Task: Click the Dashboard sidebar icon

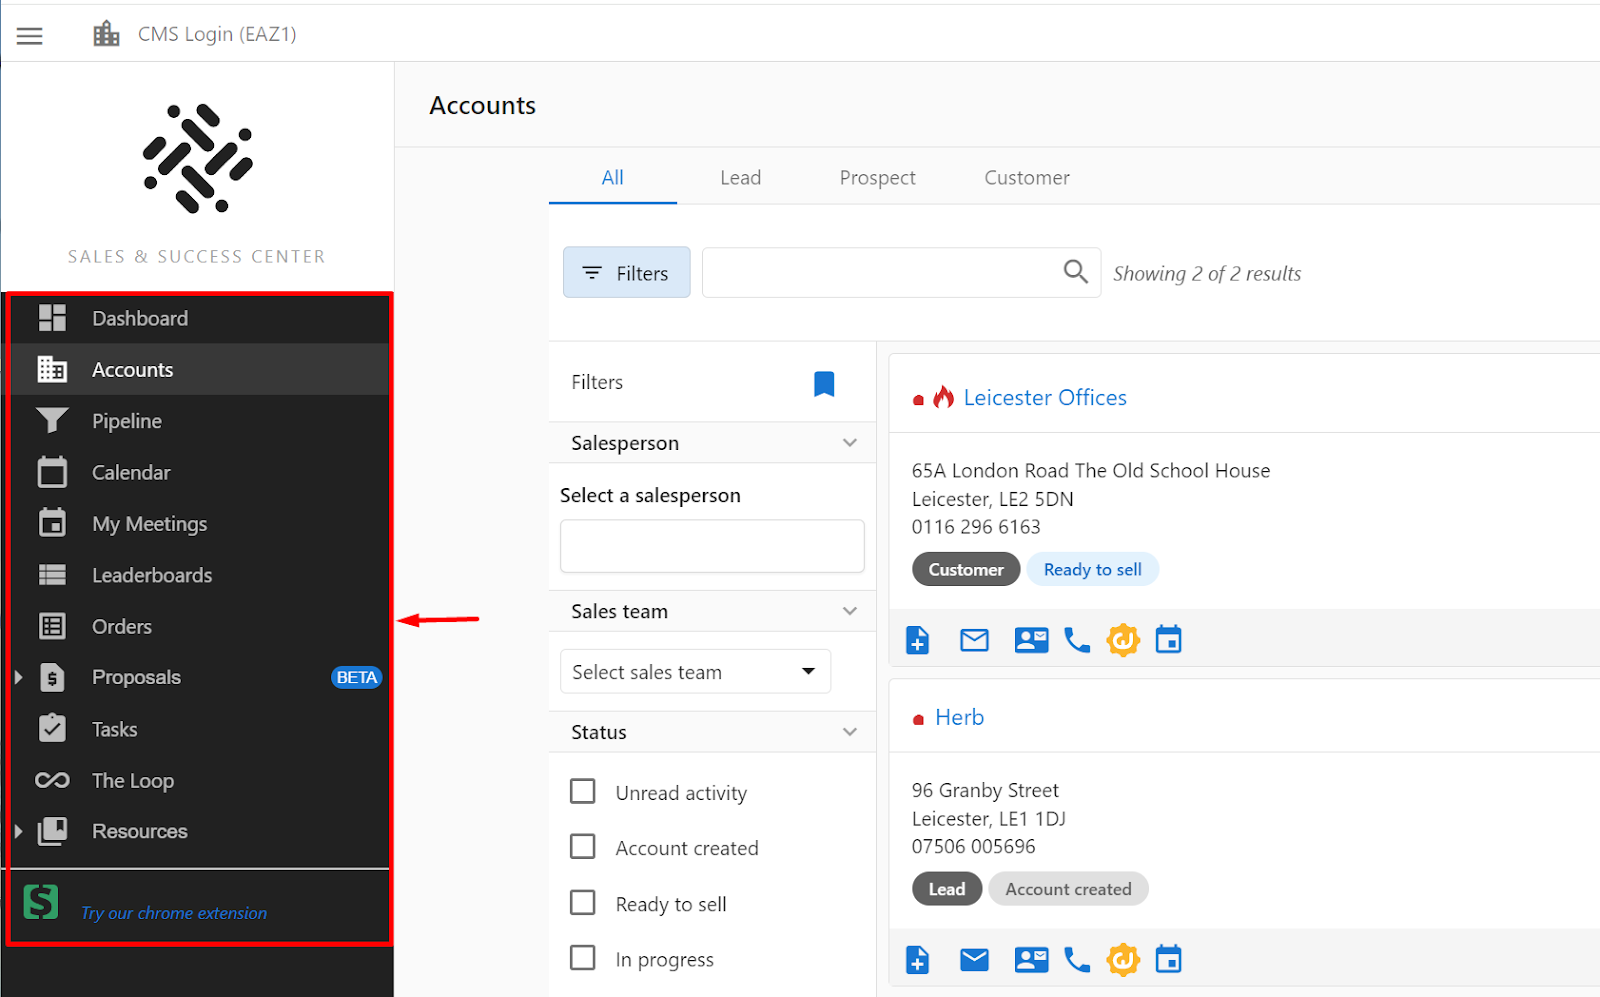Action: 52,318
